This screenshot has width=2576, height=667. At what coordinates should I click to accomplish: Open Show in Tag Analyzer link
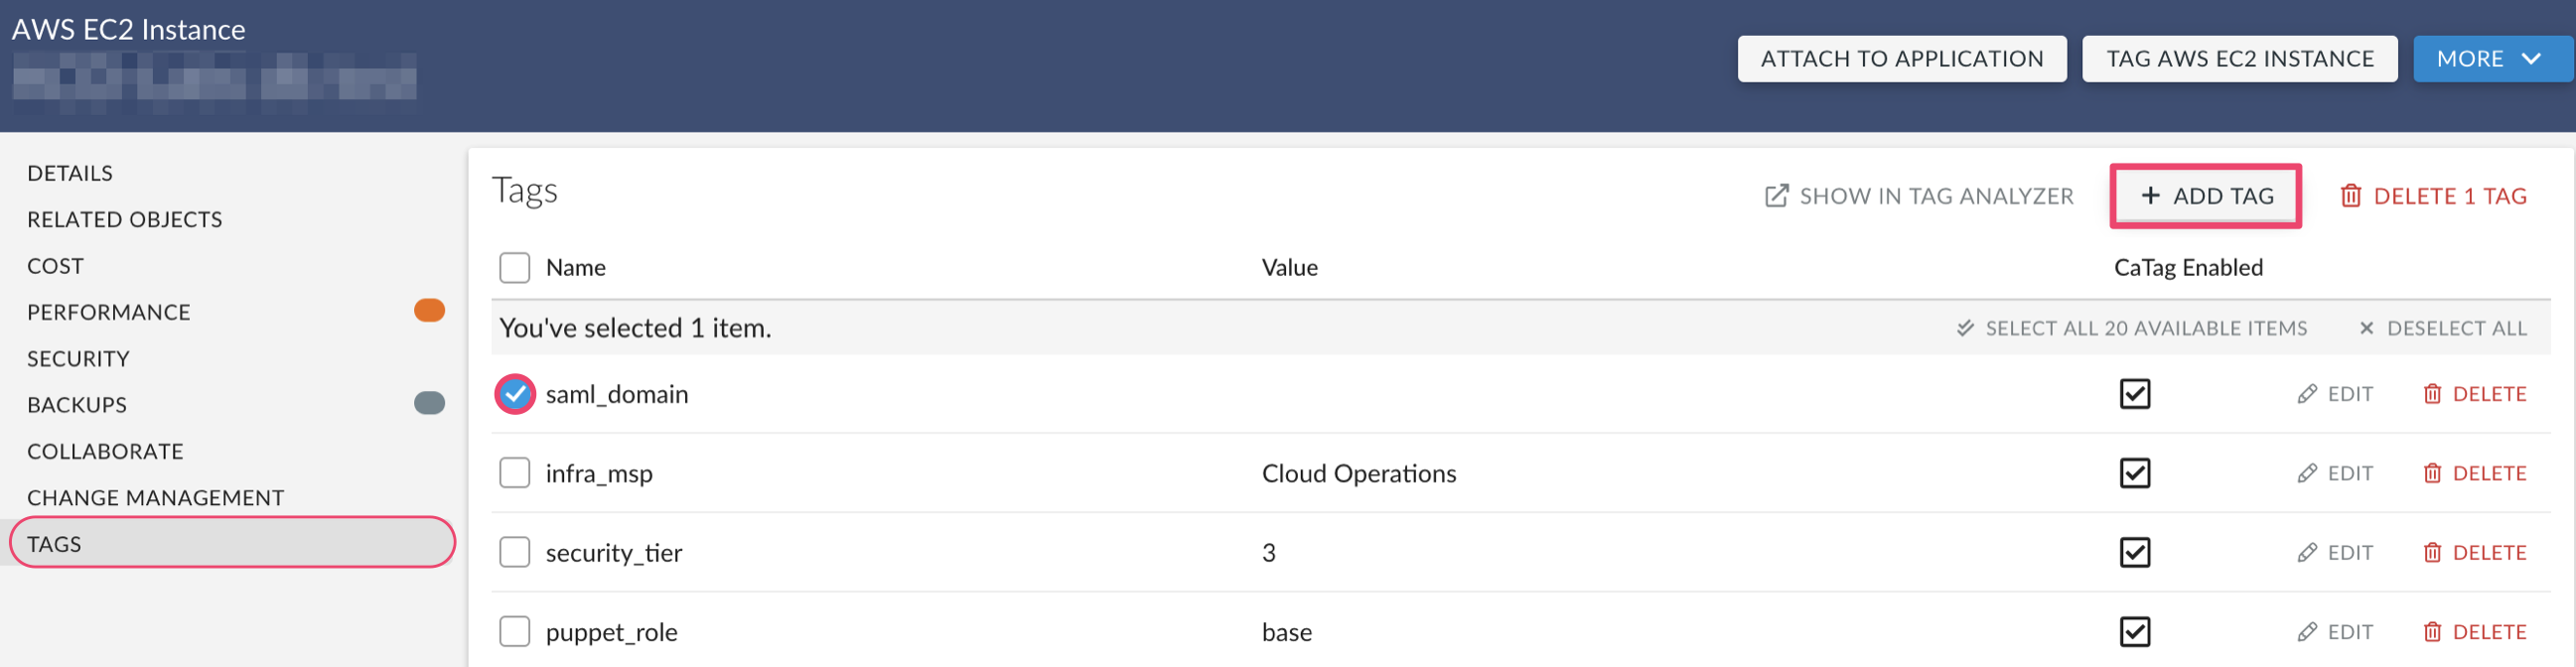(x=1918, y=196)
